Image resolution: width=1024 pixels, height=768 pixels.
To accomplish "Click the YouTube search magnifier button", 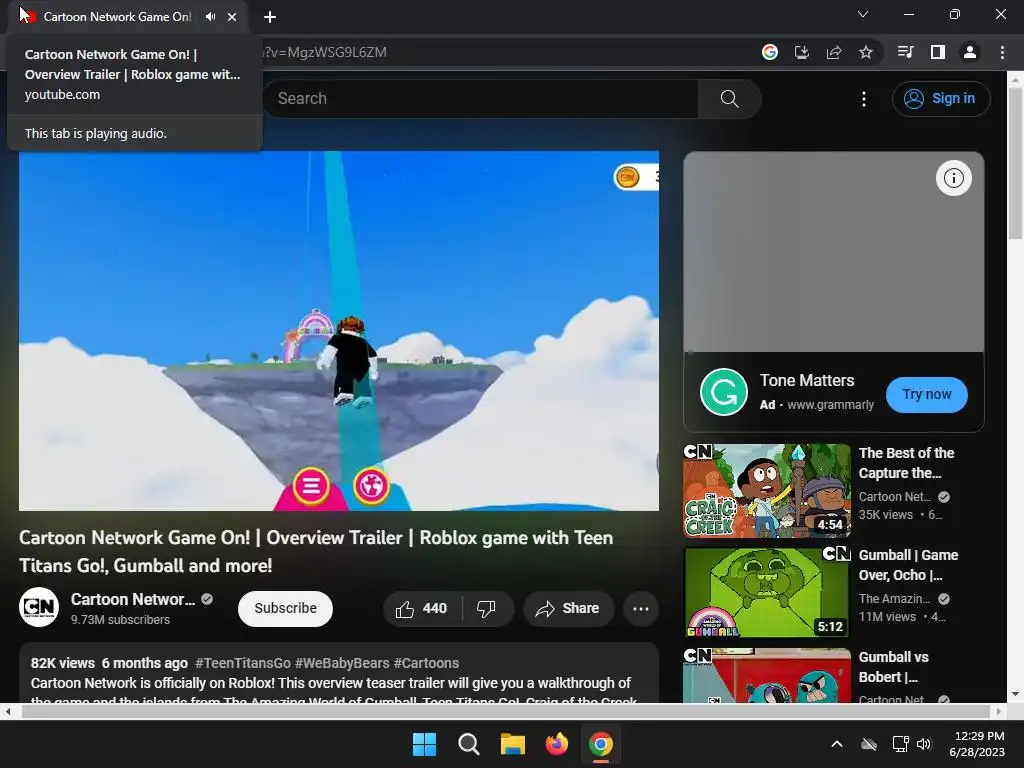I will click(729, 99).
